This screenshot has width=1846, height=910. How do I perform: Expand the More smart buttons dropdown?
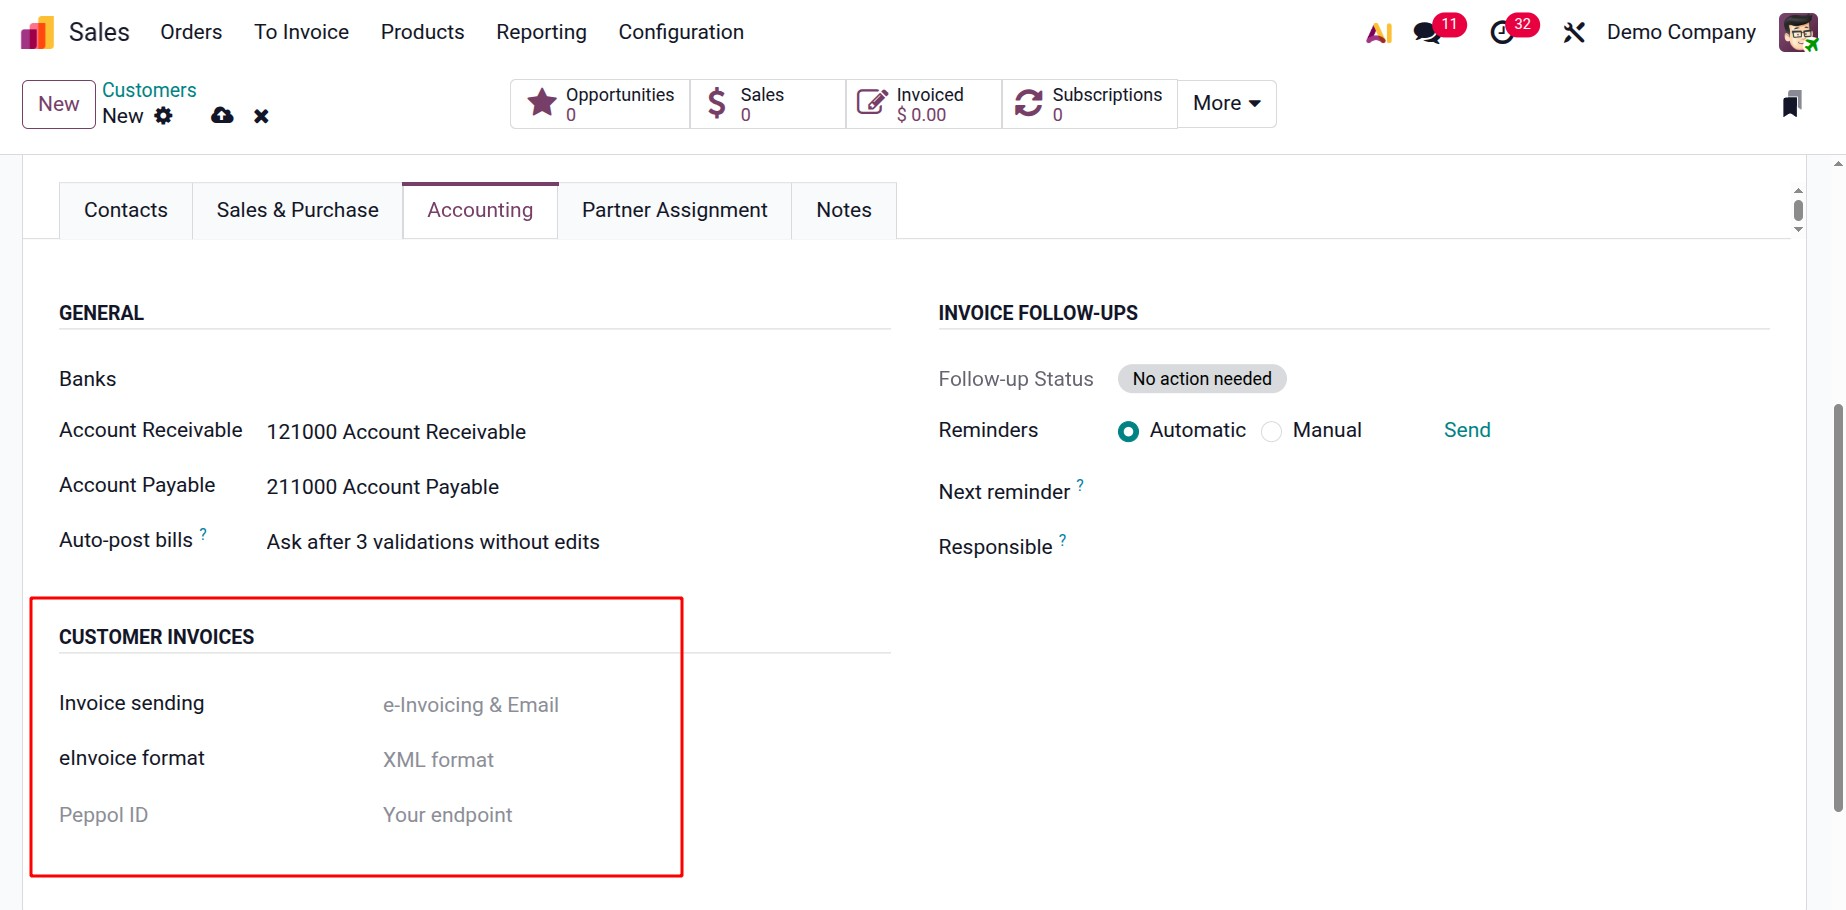click(1226, 104)
